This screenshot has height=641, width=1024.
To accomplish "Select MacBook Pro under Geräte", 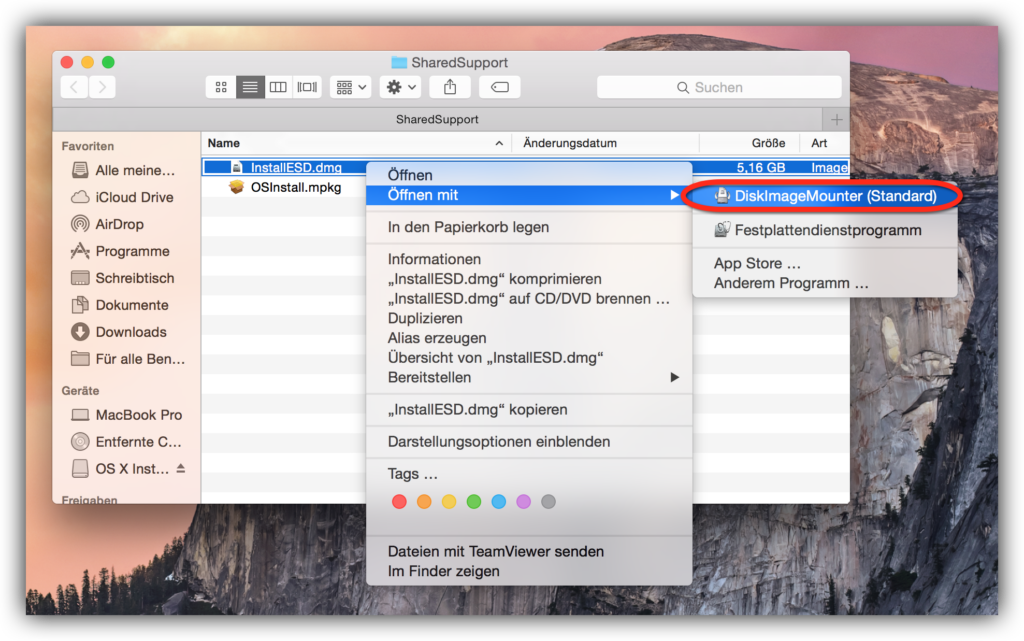I will [127, 415].
